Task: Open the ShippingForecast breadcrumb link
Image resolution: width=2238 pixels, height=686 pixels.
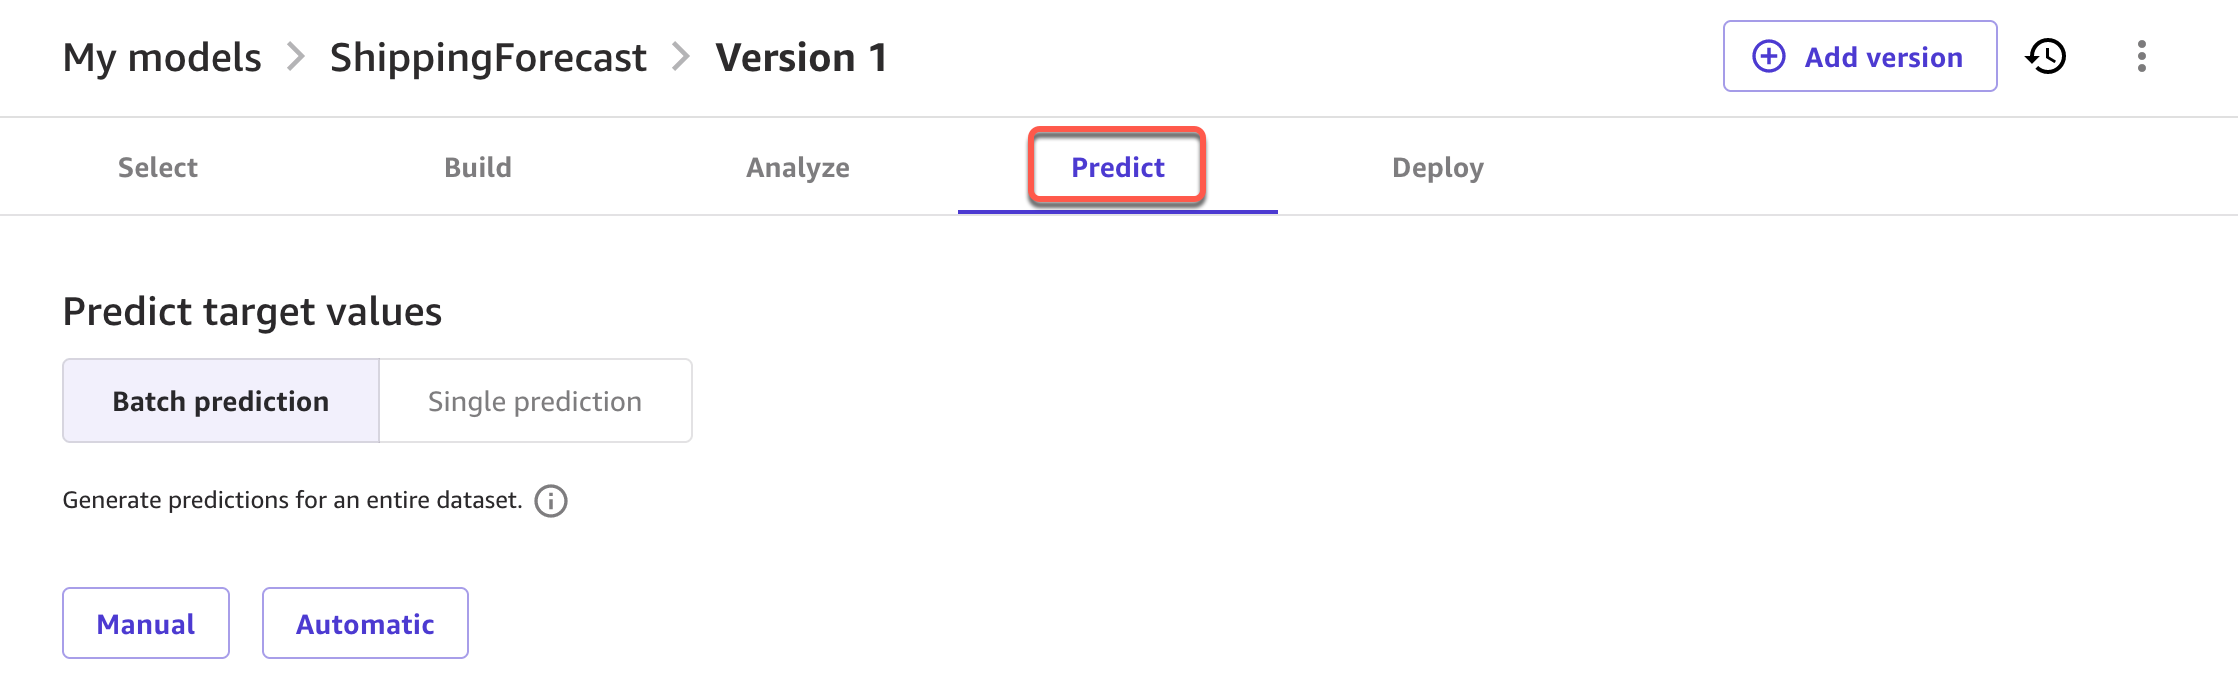Action: pyautogui.click(x=488, y=58)
